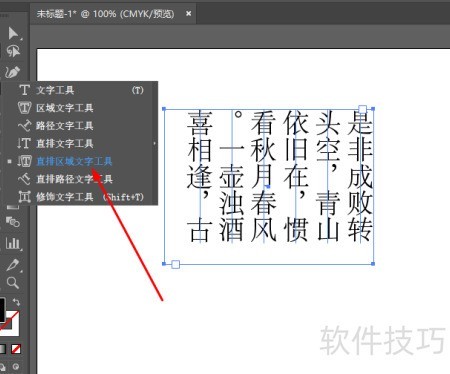This screenshot has width=450, height=374.
Task: Click the text frame in-port square
Action: click(x=363, y=109)
